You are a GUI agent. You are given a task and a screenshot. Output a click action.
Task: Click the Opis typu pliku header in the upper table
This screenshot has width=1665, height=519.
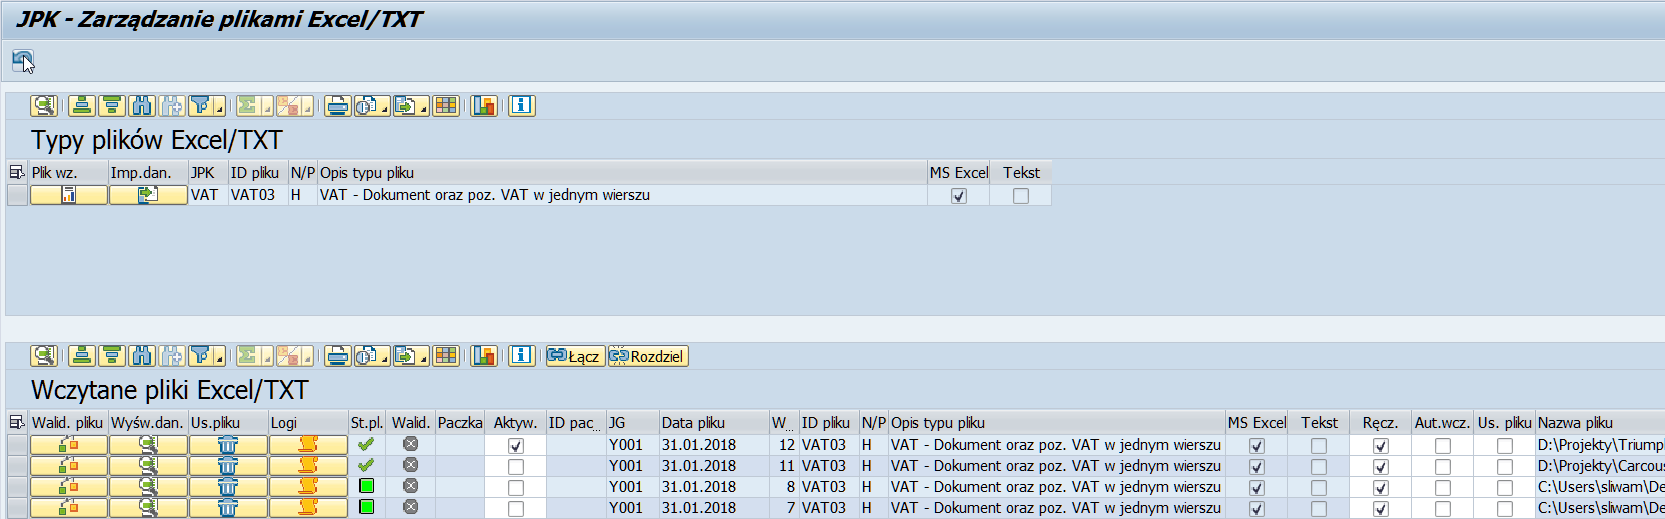coord(366,173)
